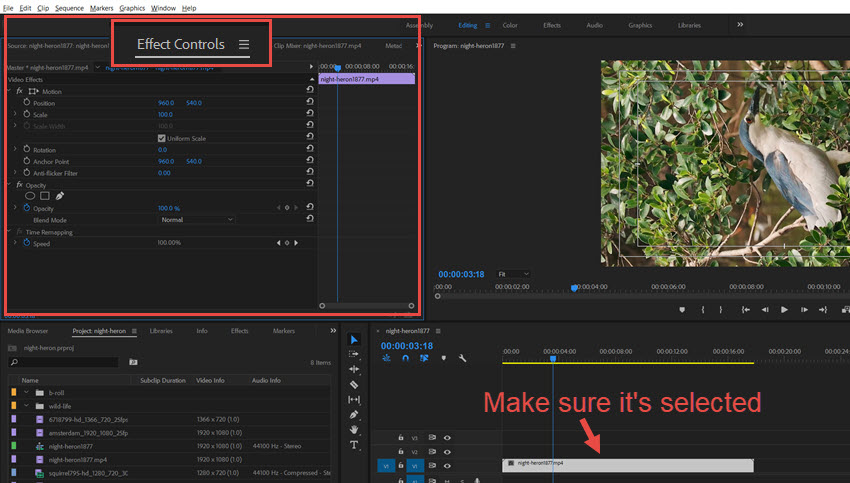Image resolution: width=850 pixels, height=483 pixels.
Task: Add or remove Opacity keyframe
Action: click(x=287, y=208)
